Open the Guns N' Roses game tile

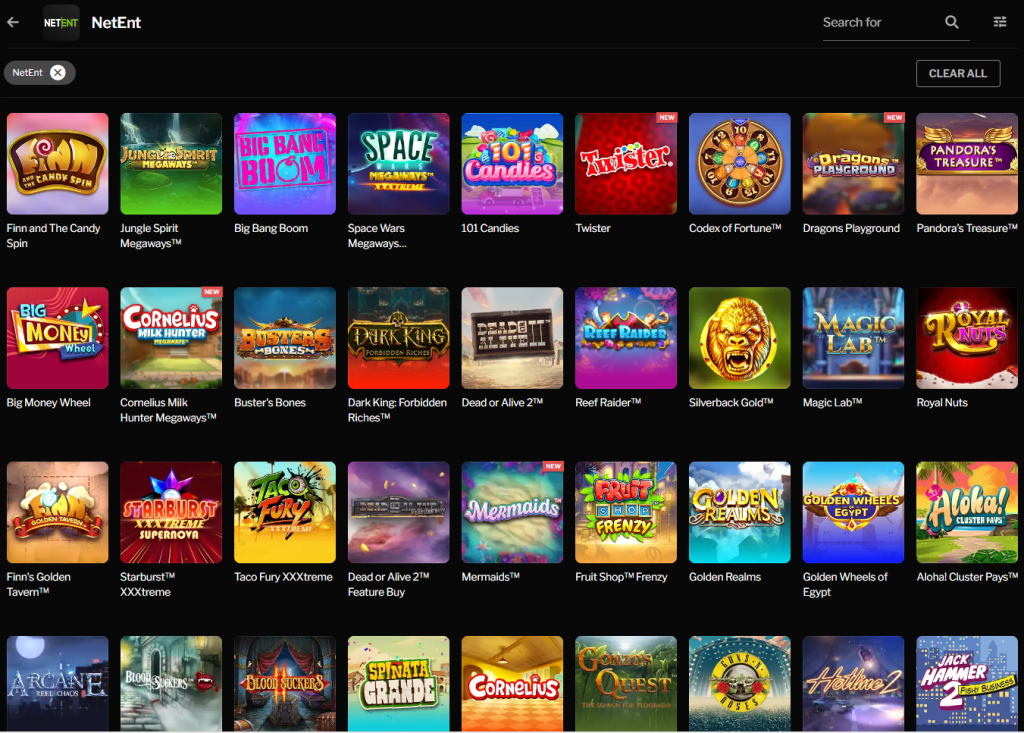[x=739, y=685]
